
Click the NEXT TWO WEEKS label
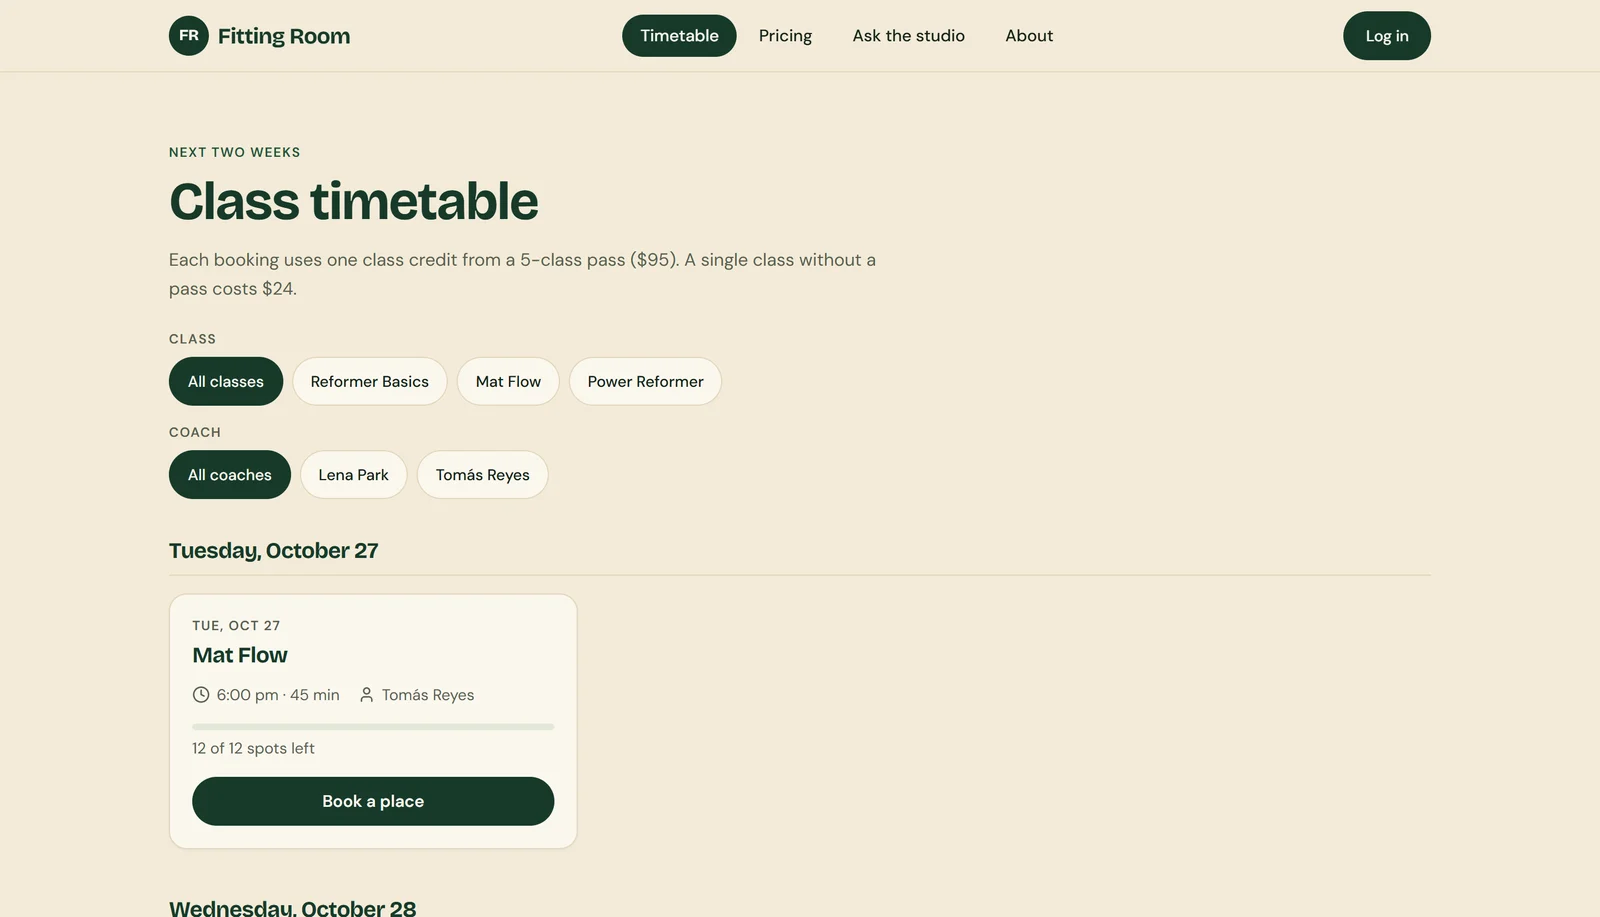(234, 152)
